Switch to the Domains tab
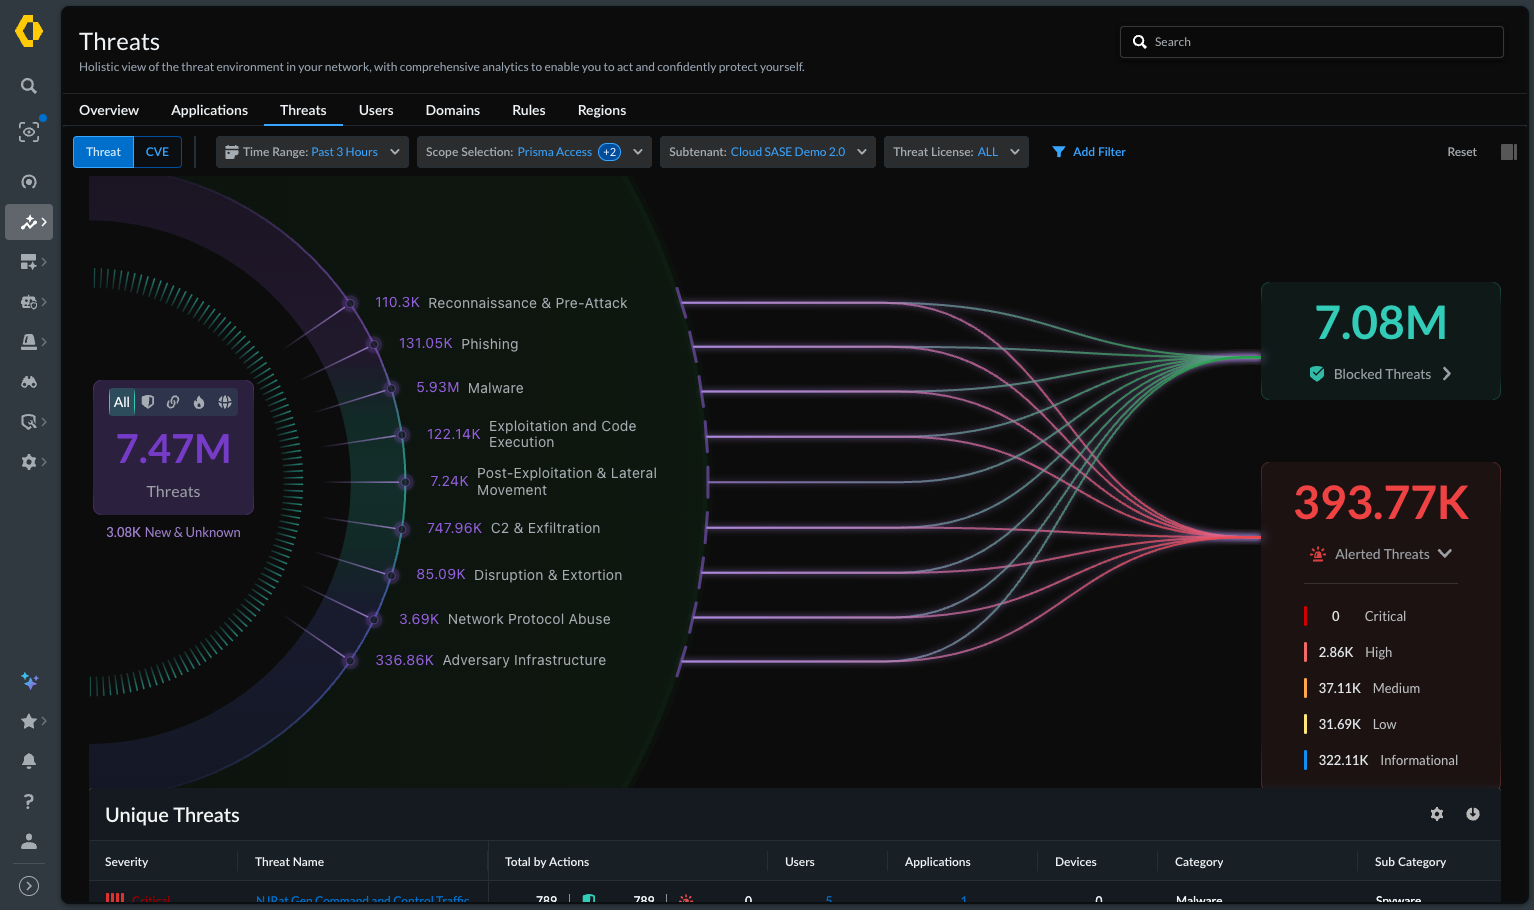The width and height of the screenshot is (1534, 910). pyautogui.click(x=452, y=110)
